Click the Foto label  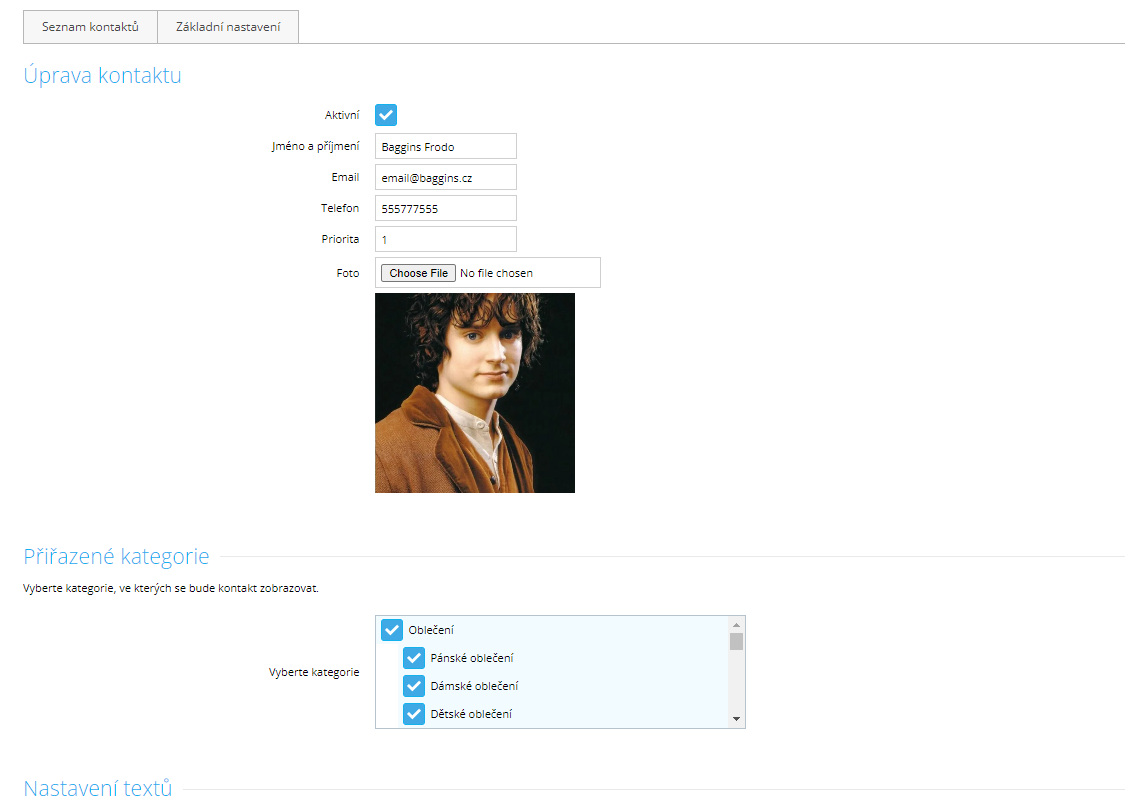click(x=347, y=273)
